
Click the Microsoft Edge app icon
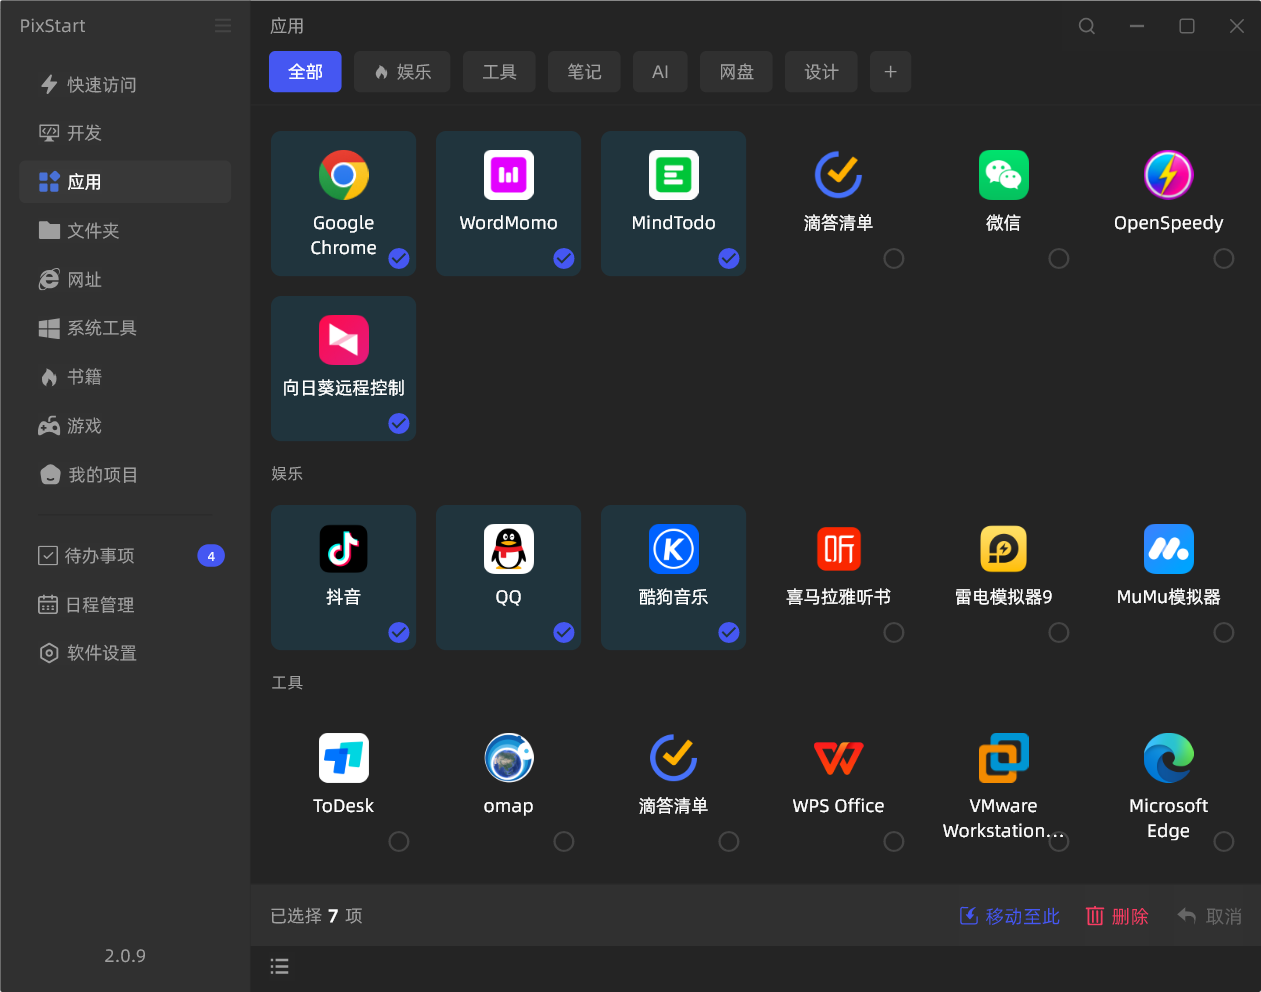(x=1168, y=758)
